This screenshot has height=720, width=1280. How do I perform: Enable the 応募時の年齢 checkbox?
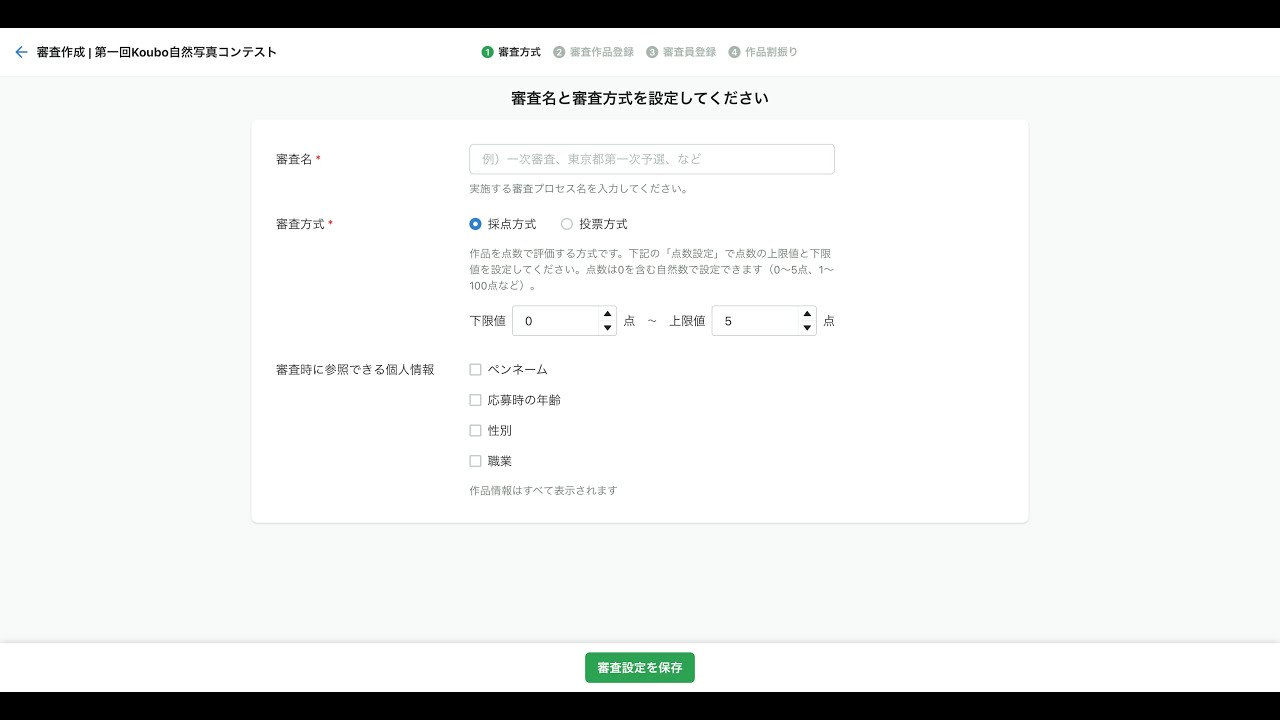(x=476, y=400)
